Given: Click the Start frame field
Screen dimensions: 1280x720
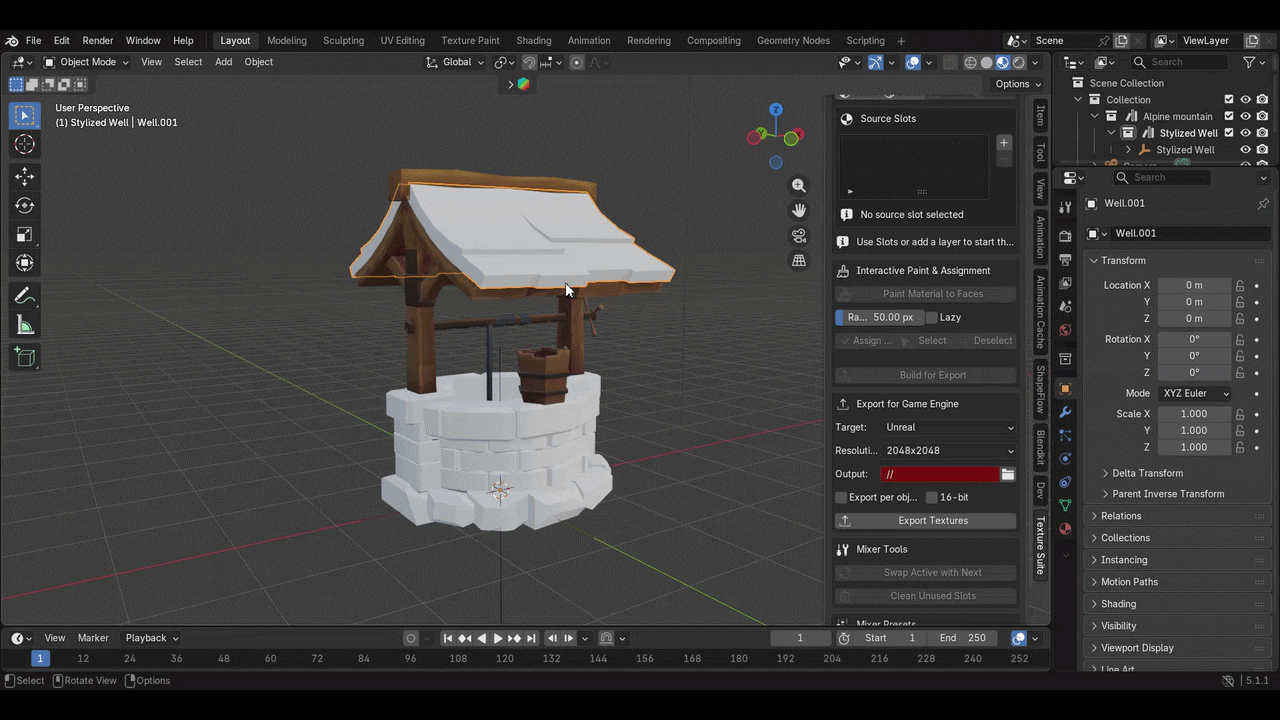Looking at the screenshot, I should pos(890,638).
